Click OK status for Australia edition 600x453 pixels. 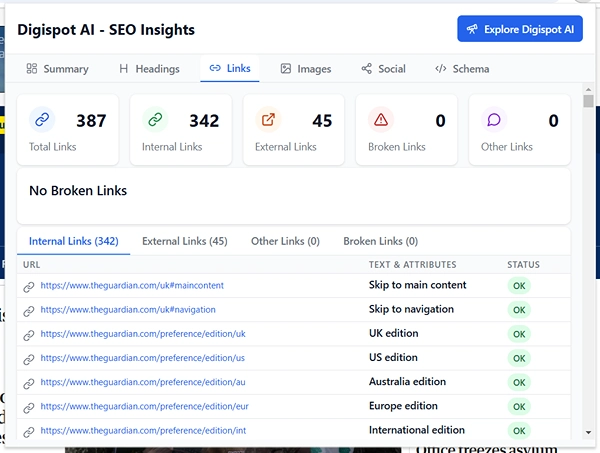[519, 382]
